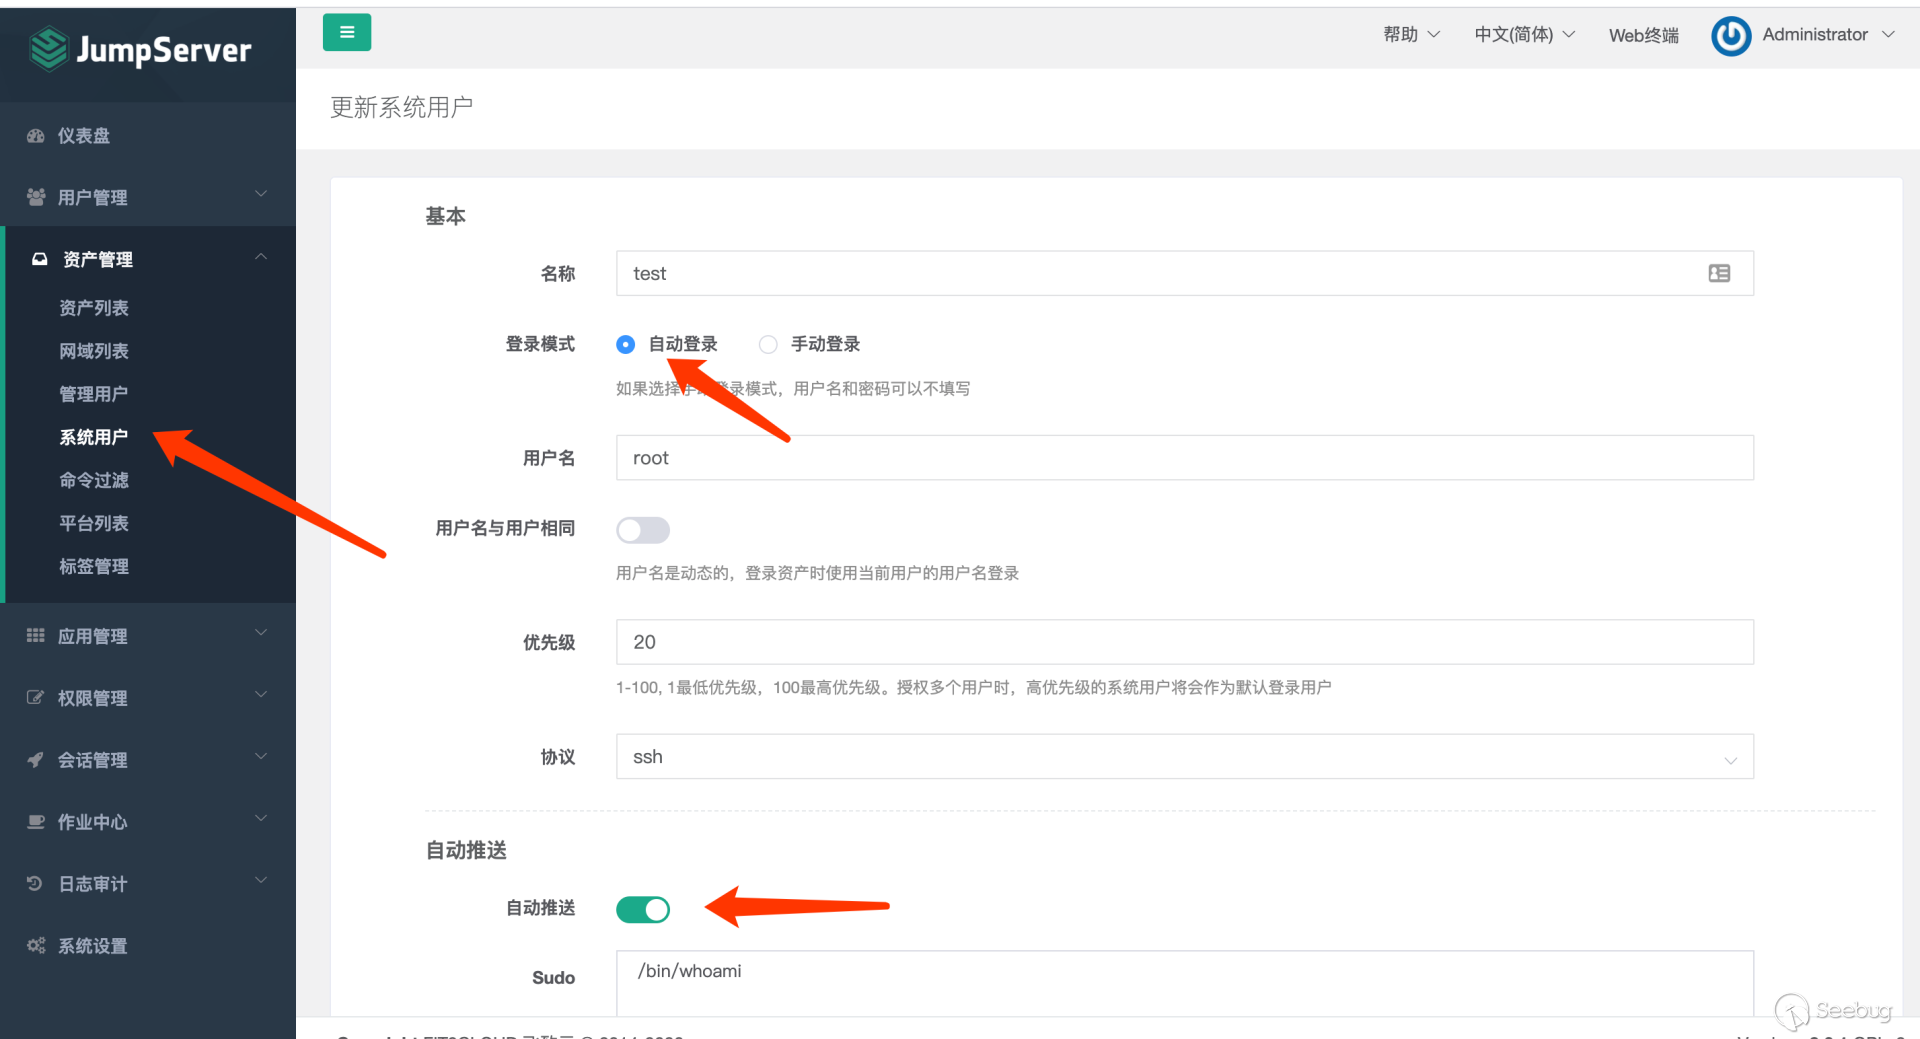Click the green hamburger menu toggle icon
This screenshot has height=1039, width=1920.
click(347, 33)
